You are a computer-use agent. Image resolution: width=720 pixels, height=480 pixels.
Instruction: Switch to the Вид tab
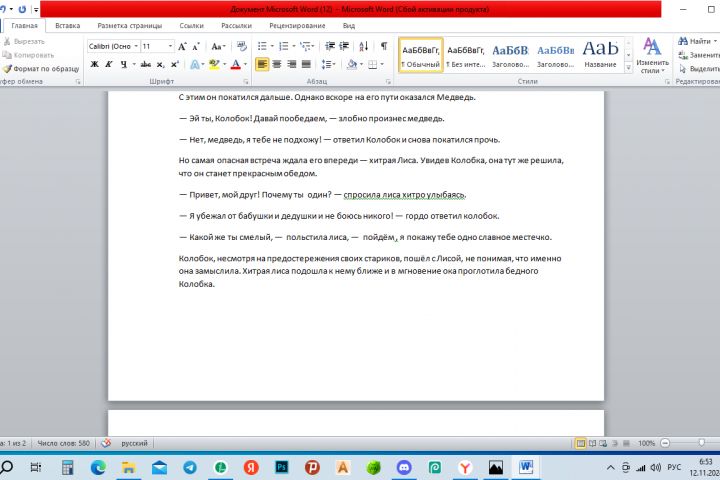point(349,26)
